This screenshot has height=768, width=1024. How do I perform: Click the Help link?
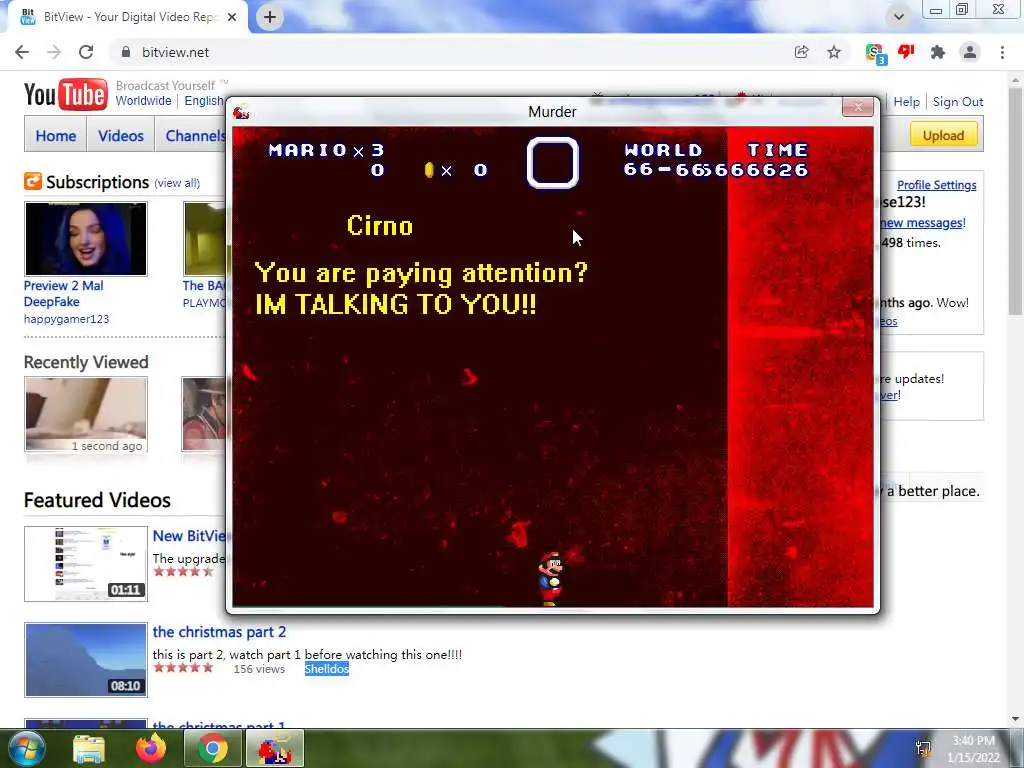(906, 102)
